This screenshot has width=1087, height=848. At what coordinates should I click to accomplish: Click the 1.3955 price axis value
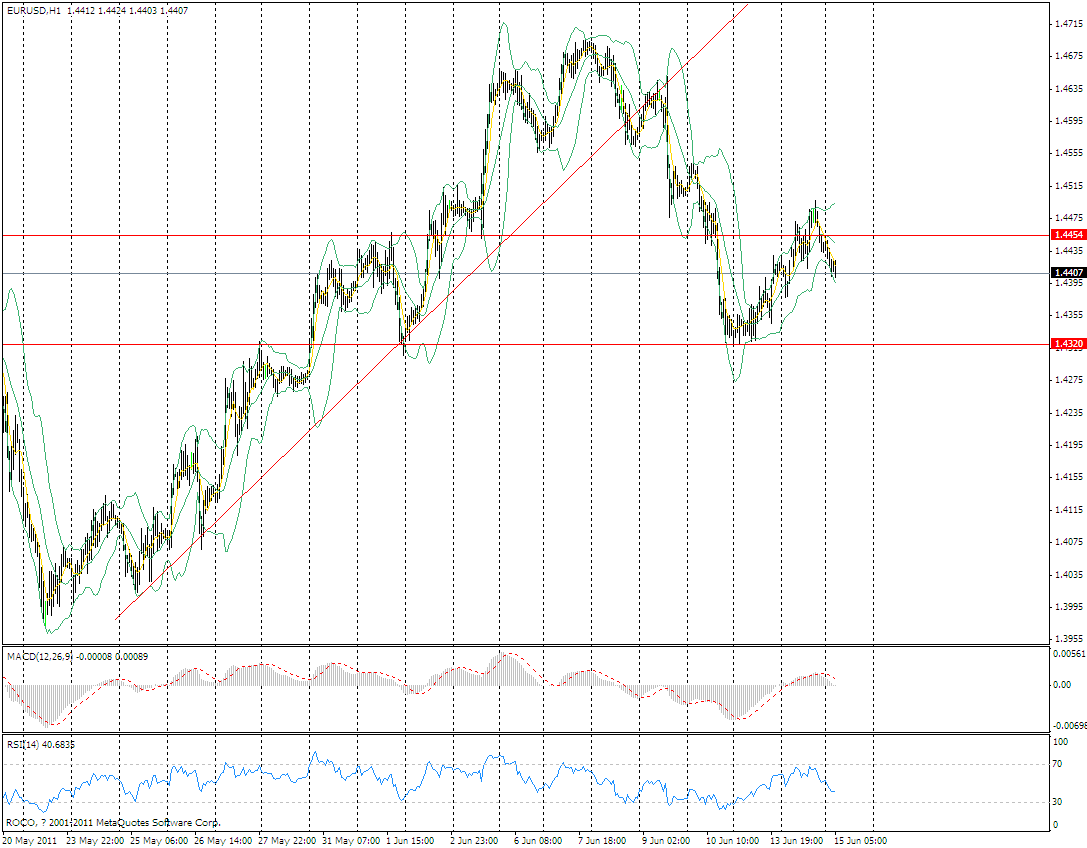coord(1068,639)
